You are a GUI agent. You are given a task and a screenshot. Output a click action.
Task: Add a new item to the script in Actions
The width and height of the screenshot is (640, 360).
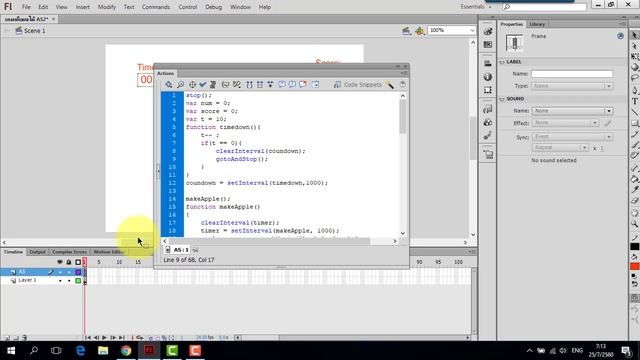pyautogui.click(x=169, y=84)
